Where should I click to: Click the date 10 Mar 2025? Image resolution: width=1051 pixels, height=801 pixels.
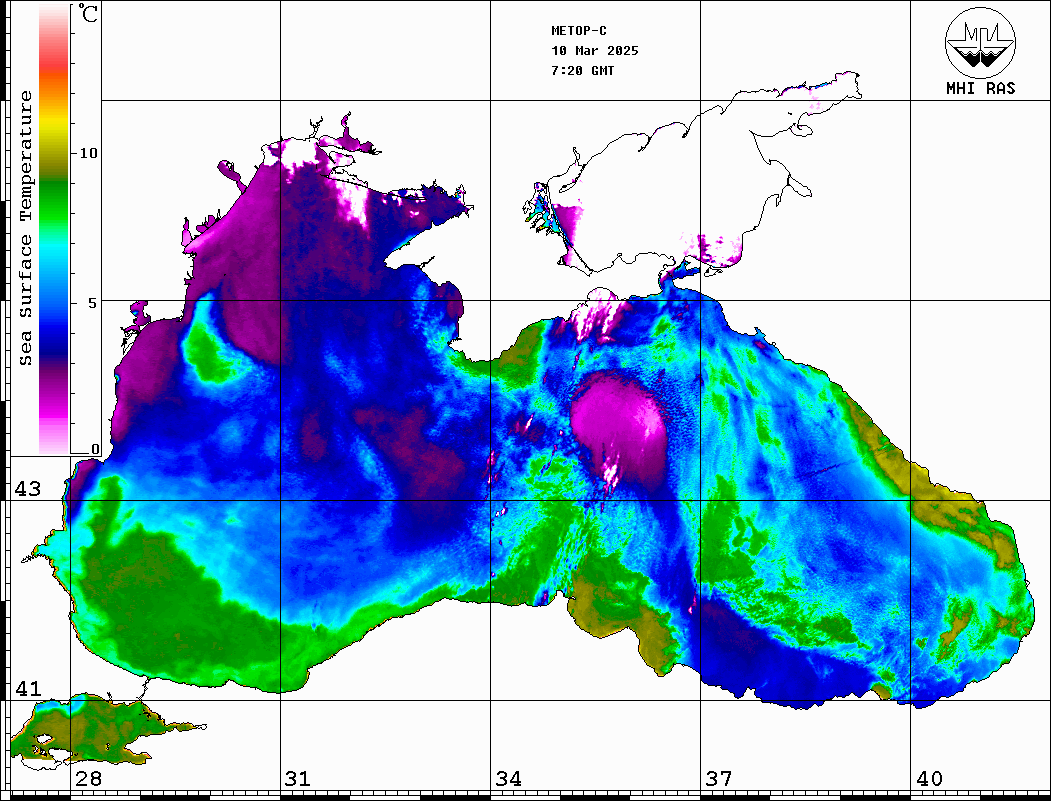[x=595, y=51]
